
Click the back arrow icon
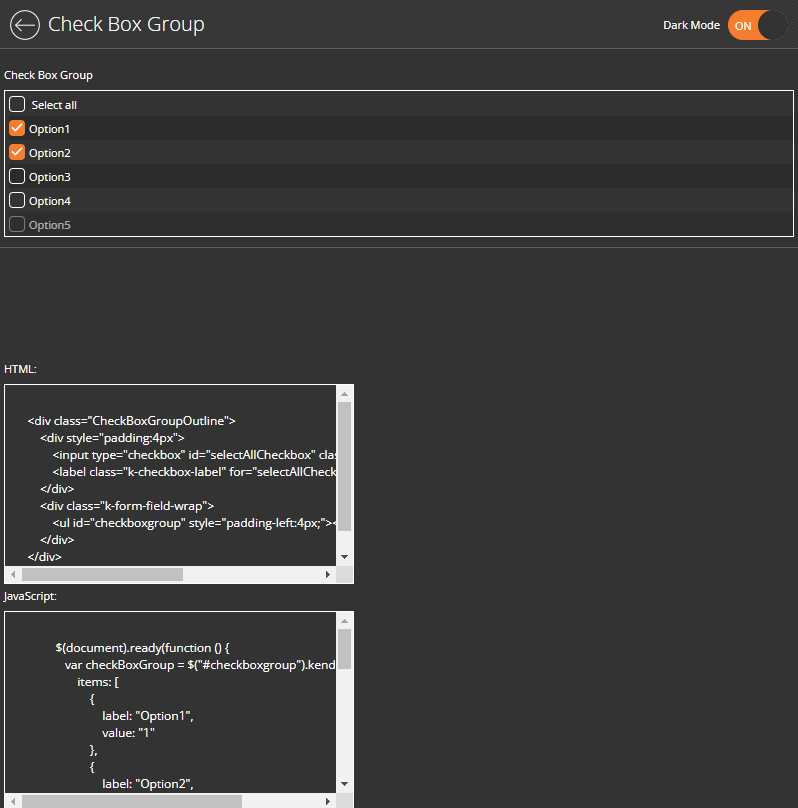pyautogui.click(x=25, y=25)
